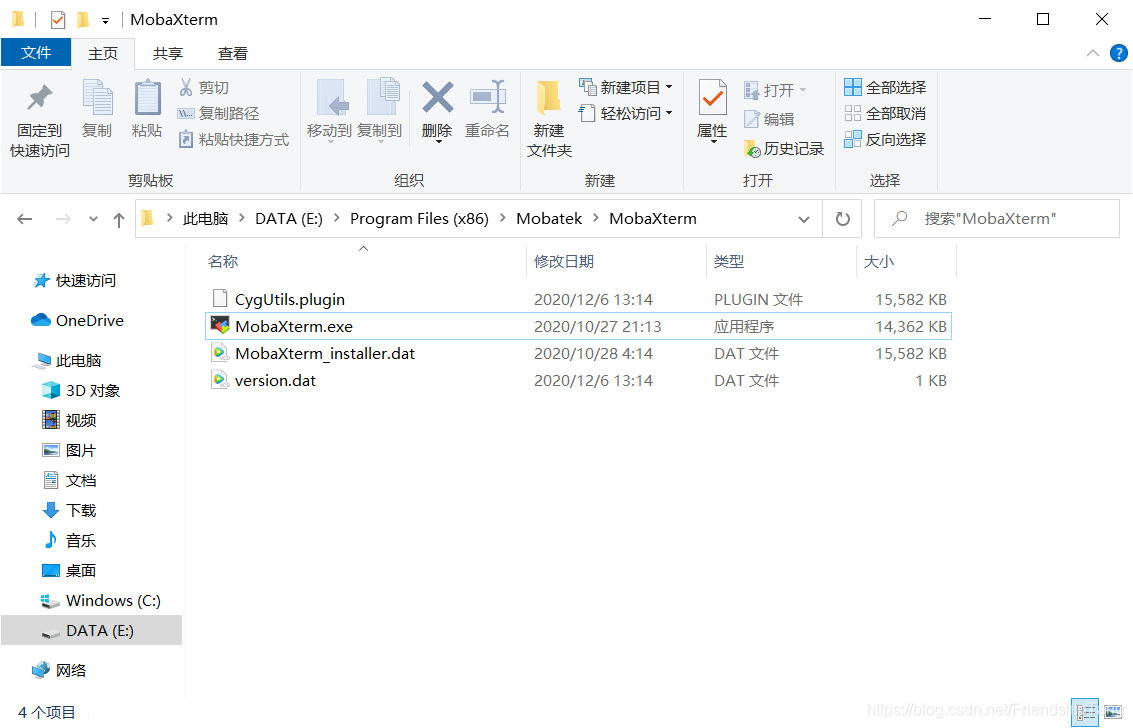Screen dimensions: 1133x728
Task: Click 反向选择 to invert selection
Action: coord(885,139)
